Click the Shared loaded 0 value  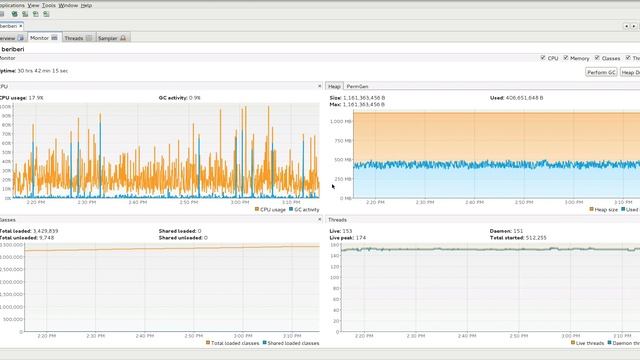(199, 231)
